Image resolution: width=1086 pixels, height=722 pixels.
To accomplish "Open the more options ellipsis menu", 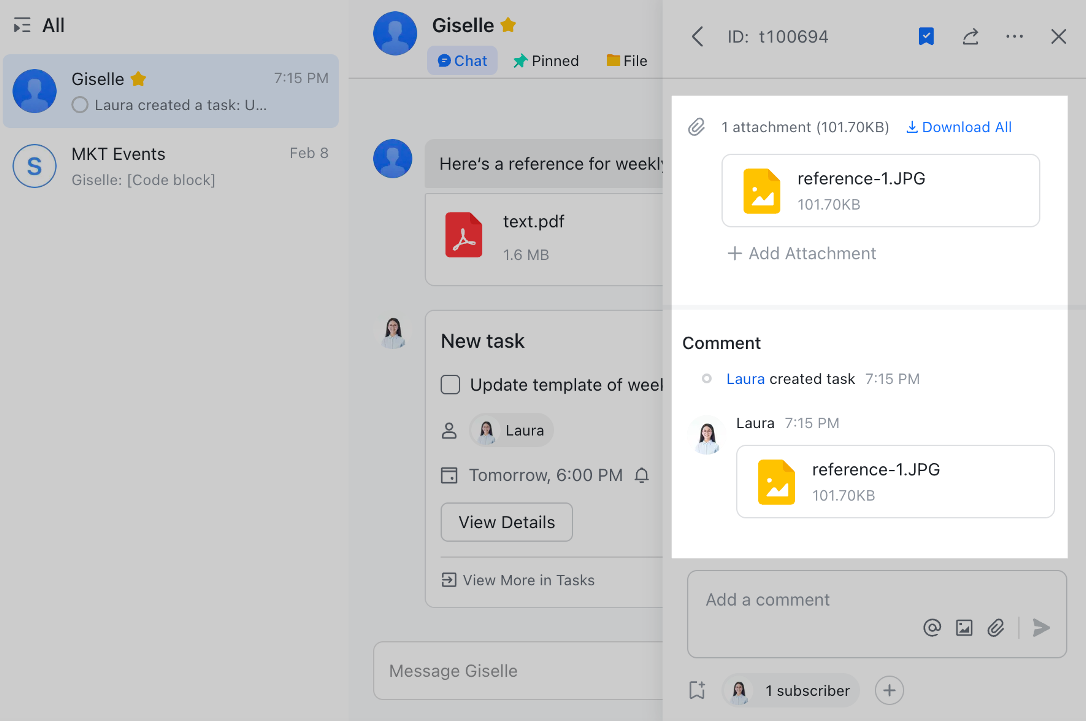I will pos(1014,37).
